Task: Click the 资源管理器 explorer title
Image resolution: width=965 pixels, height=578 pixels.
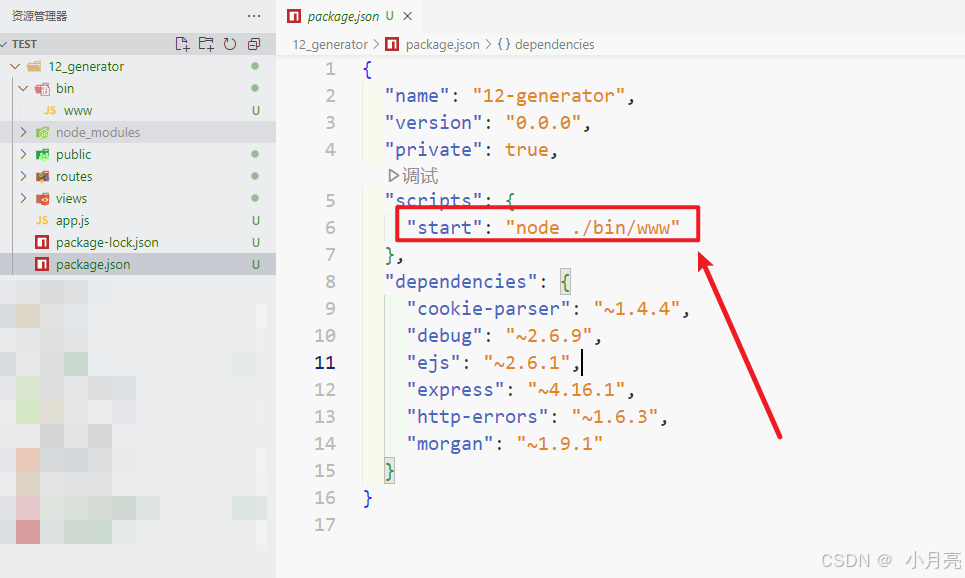Action: point(39,16)
